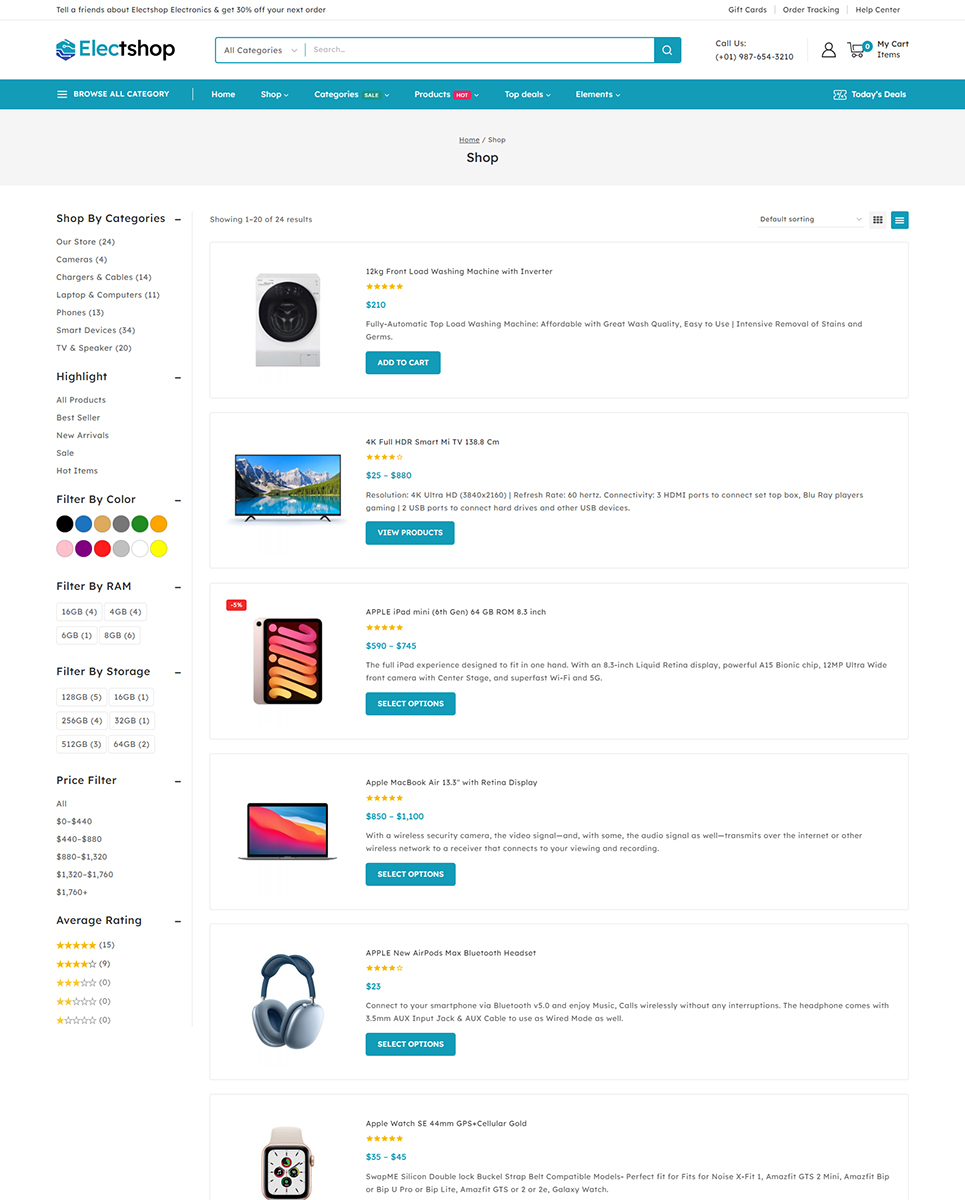Screen dimensions: 965x1200
Task: Collapse the Shop By Categories section
Action: 178,219
